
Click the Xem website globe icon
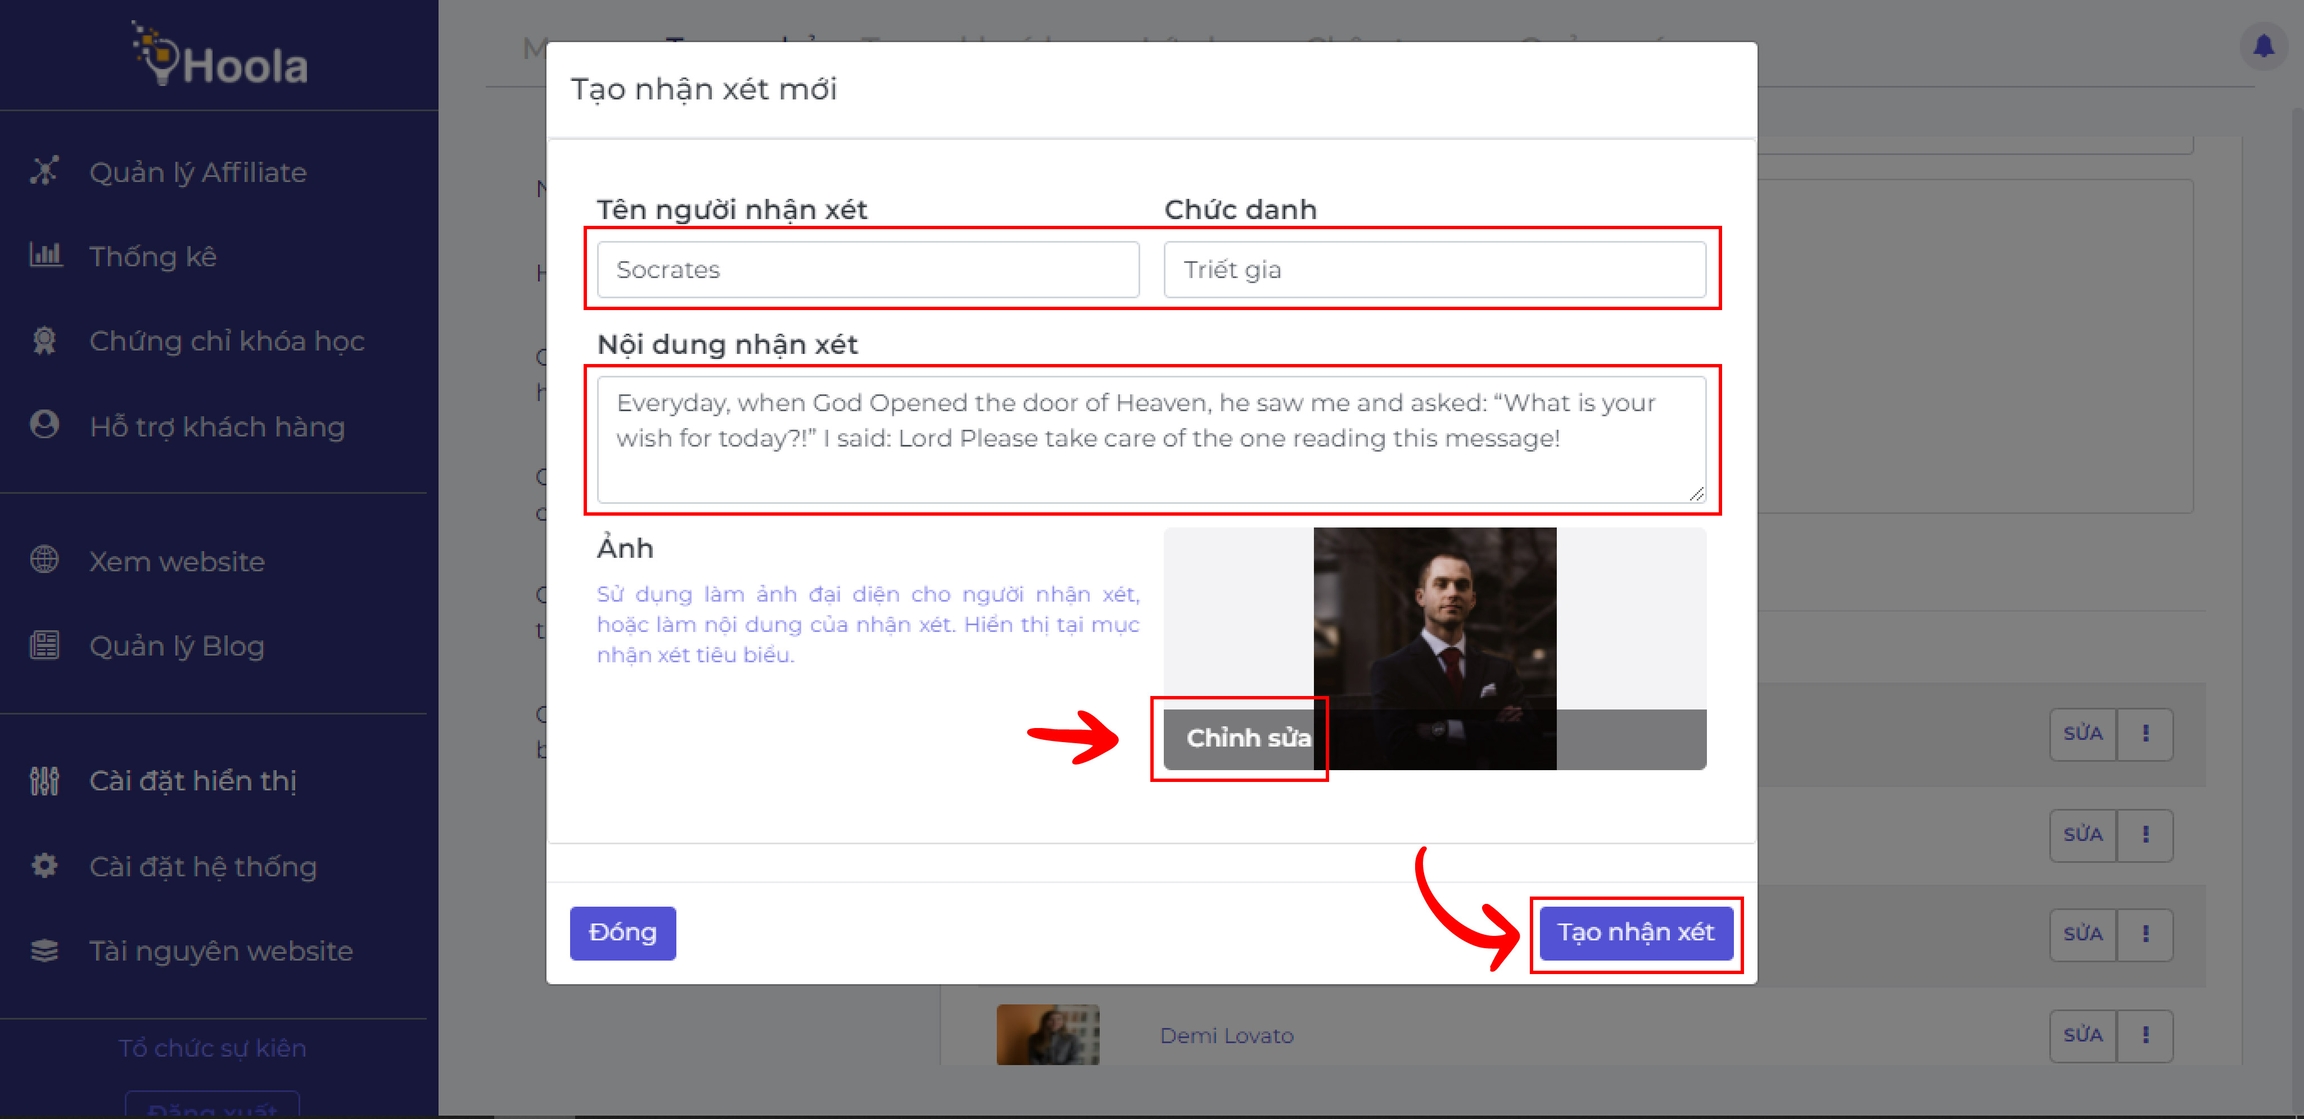coord(44,560)
